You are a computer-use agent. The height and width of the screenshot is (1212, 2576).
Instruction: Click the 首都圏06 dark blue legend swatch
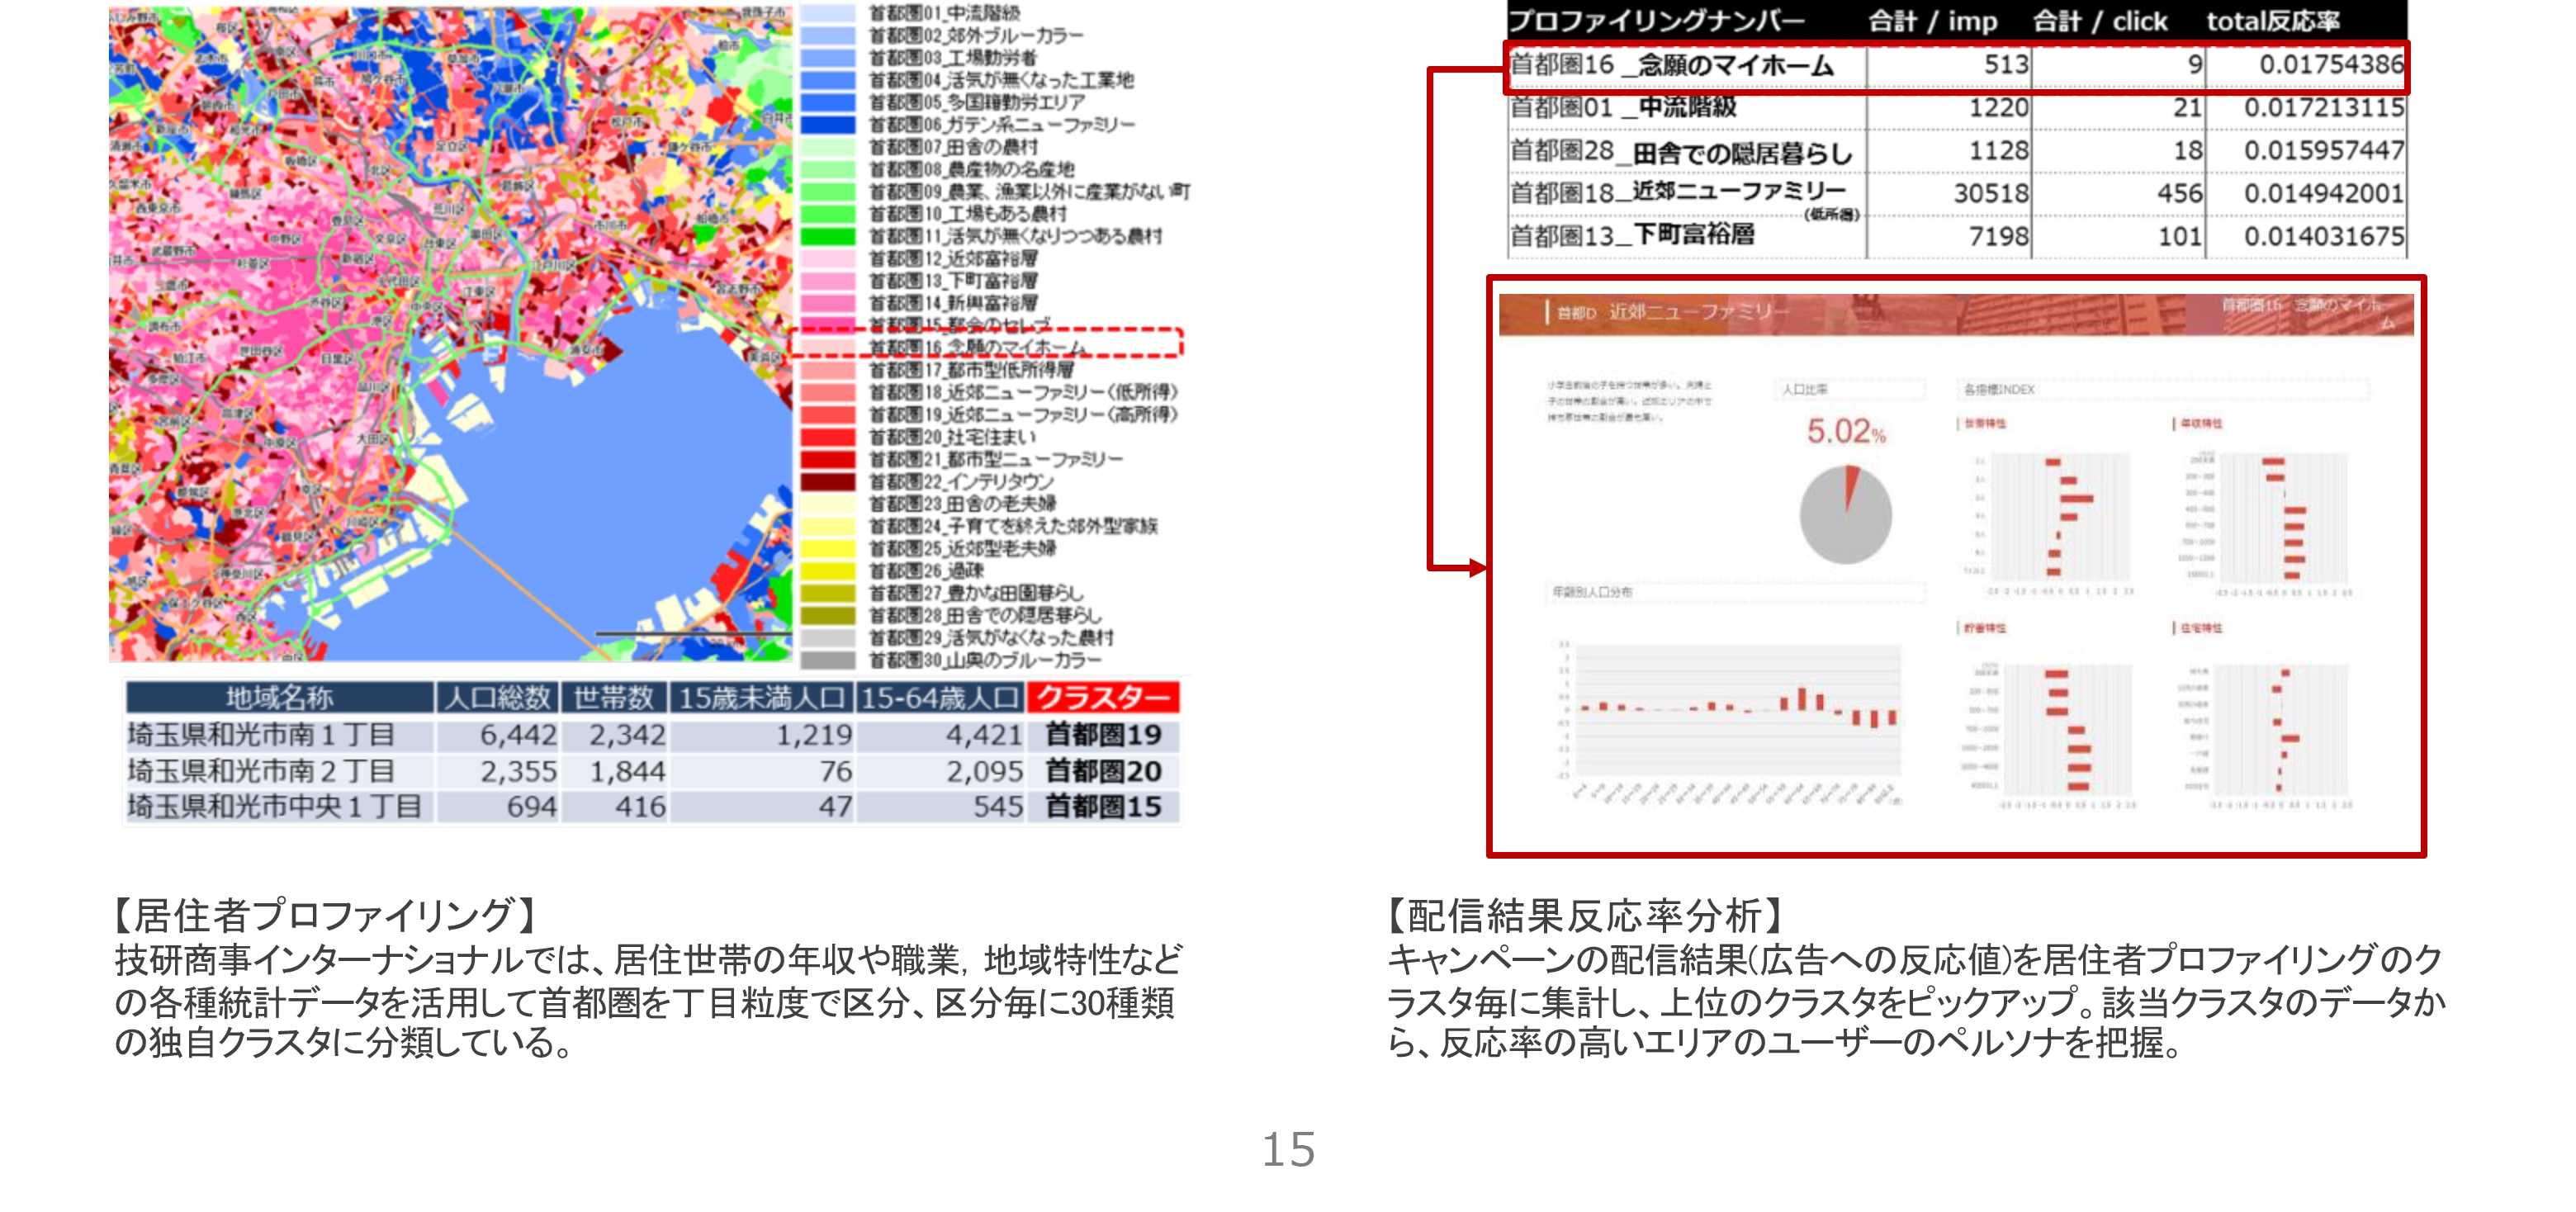tap(828, 125)
